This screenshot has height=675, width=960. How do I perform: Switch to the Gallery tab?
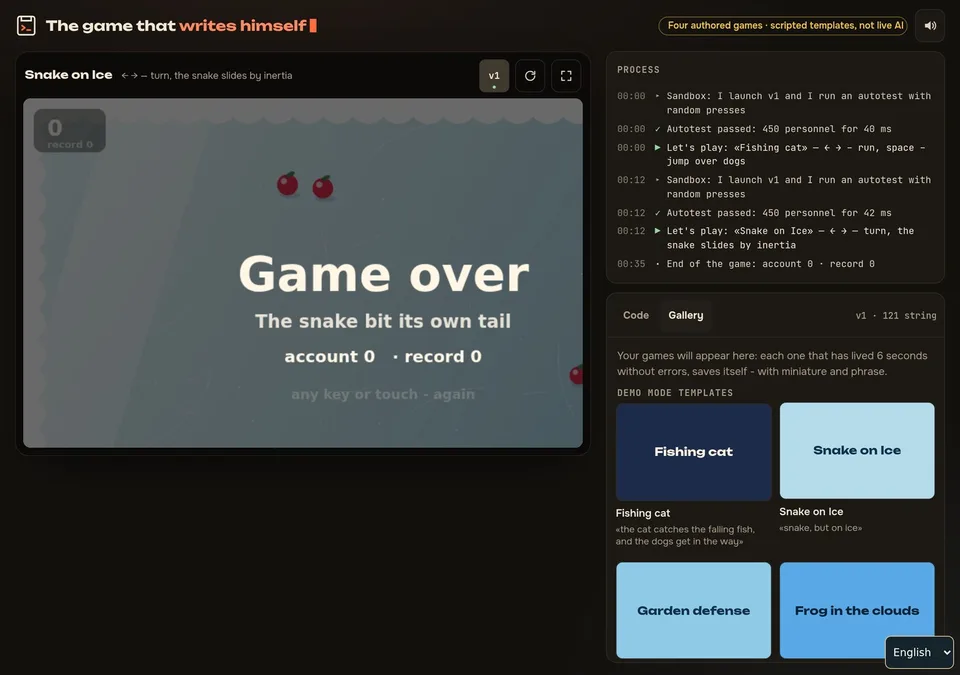(x=686, y=315)
